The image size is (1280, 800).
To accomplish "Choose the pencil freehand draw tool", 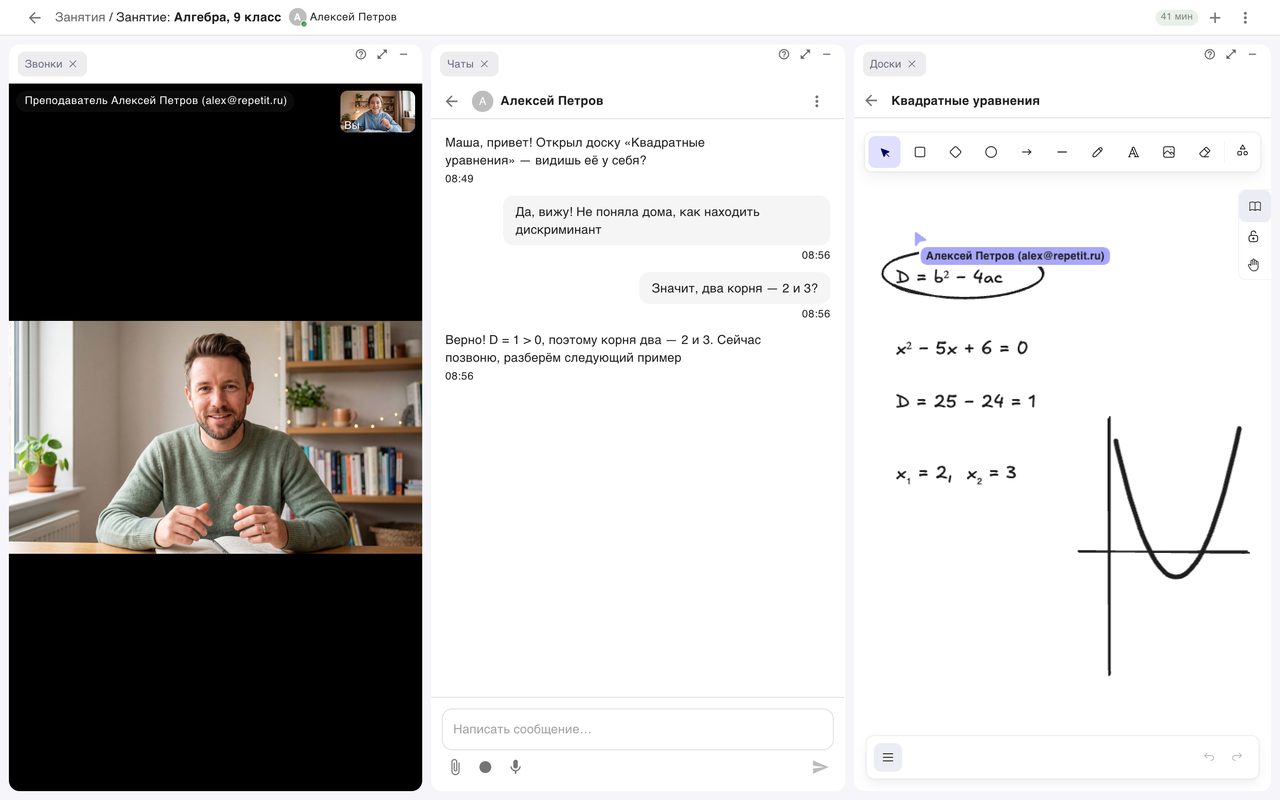I will pos(1097,152).
